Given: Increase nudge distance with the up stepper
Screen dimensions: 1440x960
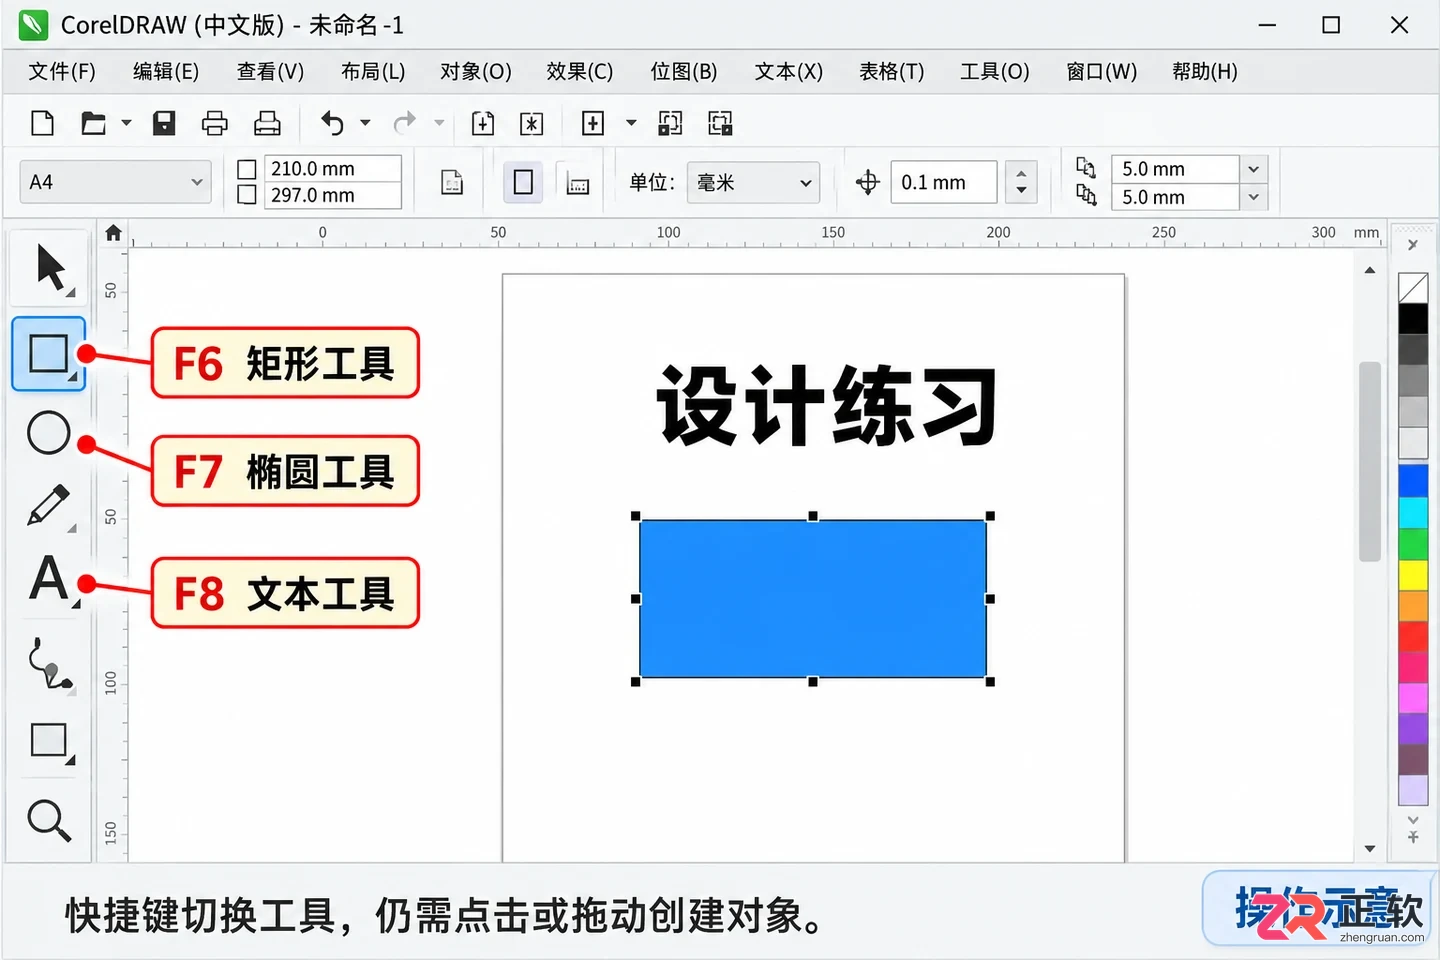Looking at the screenshot, I should pos(1021,172).
